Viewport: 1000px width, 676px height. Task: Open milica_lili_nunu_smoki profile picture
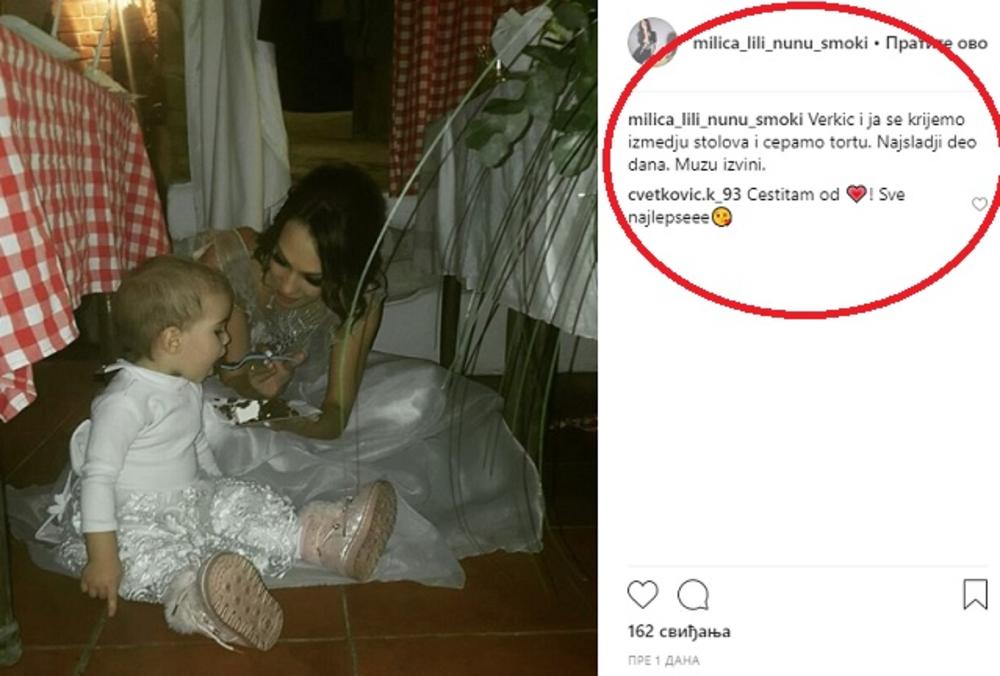652,42
